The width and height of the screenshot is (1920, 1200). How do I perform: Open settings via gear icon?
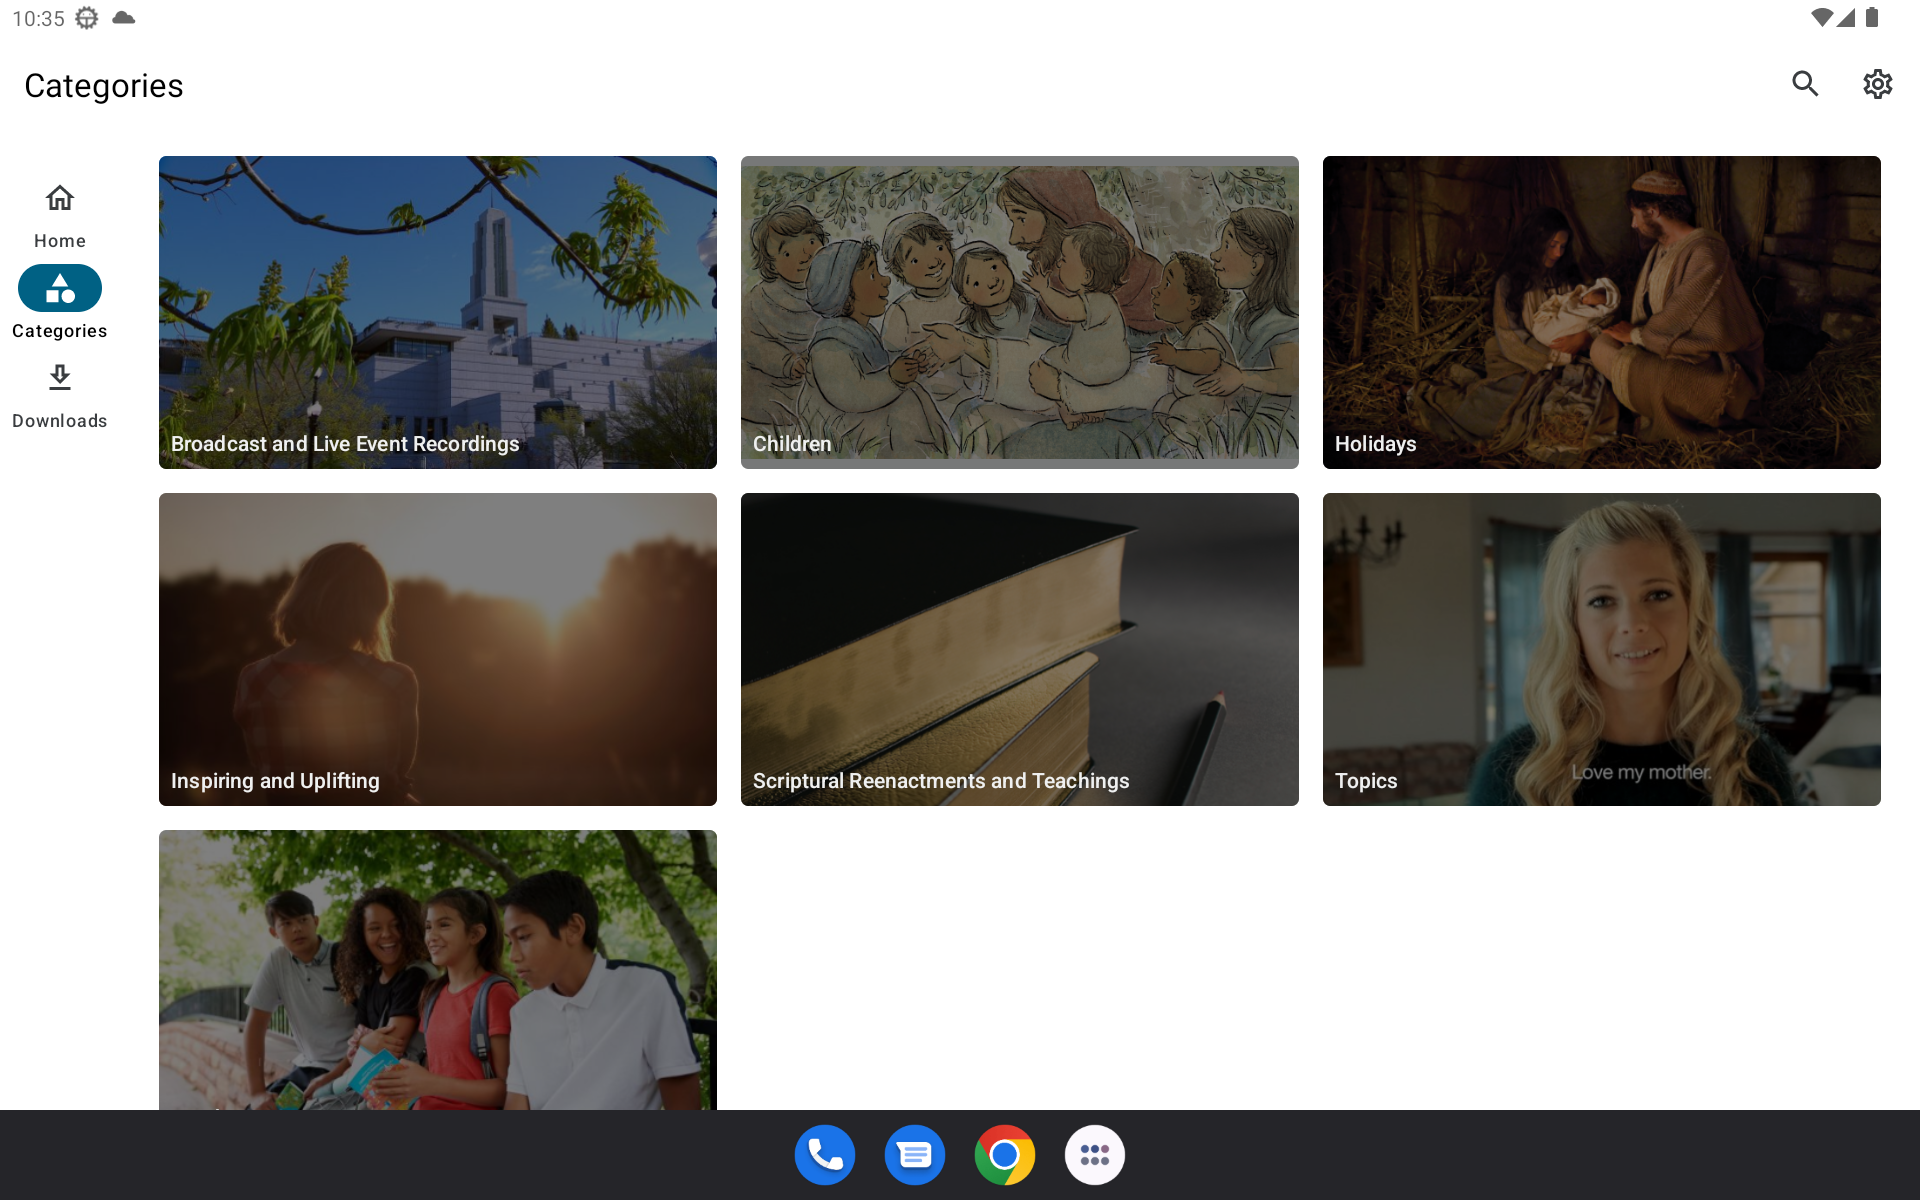tap(1877, 84)
